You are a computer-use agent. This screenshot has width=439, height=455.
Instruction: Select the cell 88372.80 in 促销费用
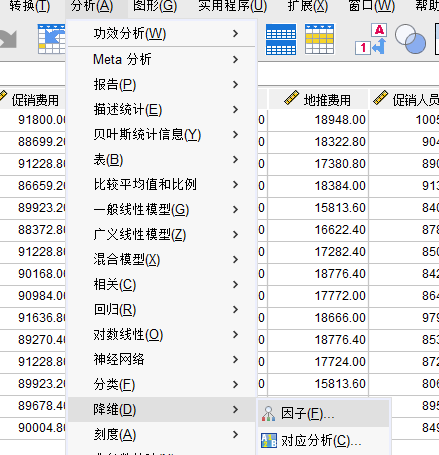pos(33,230)
